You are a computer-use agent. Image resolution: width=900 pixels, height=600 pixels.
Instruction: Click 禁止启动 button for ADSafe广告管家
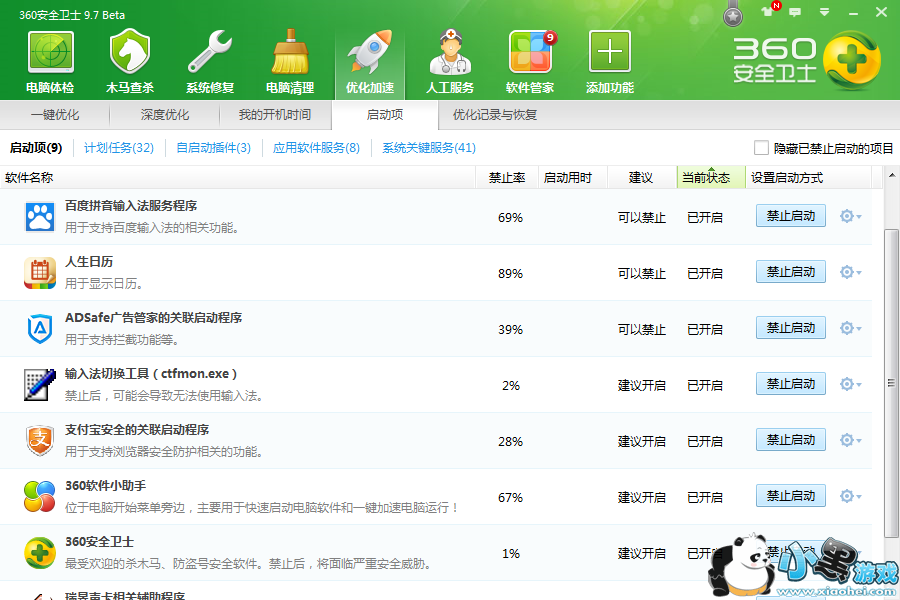[x=790, y=328]
